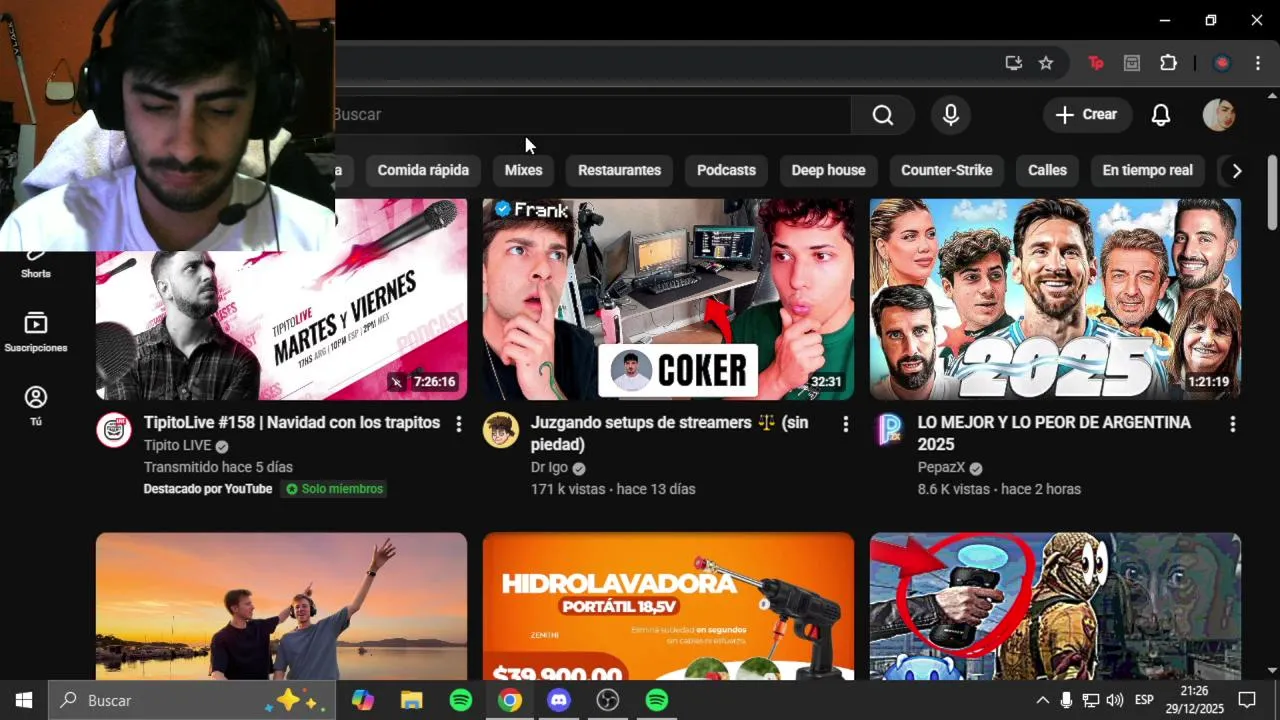This screenshot has width=1280, height=720.
Task: Open the Tipito LIVE channel name link
Action: point(176,445)
